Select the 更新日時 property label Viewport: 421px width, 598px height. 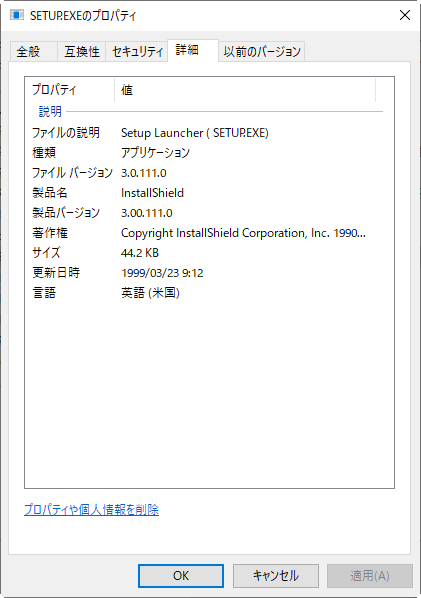click(56, 273)
